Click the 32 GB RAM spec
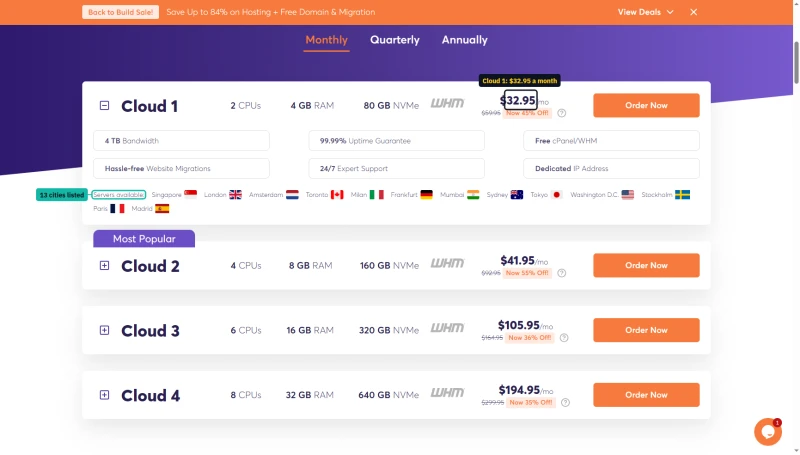 click(x=309, y=395)
